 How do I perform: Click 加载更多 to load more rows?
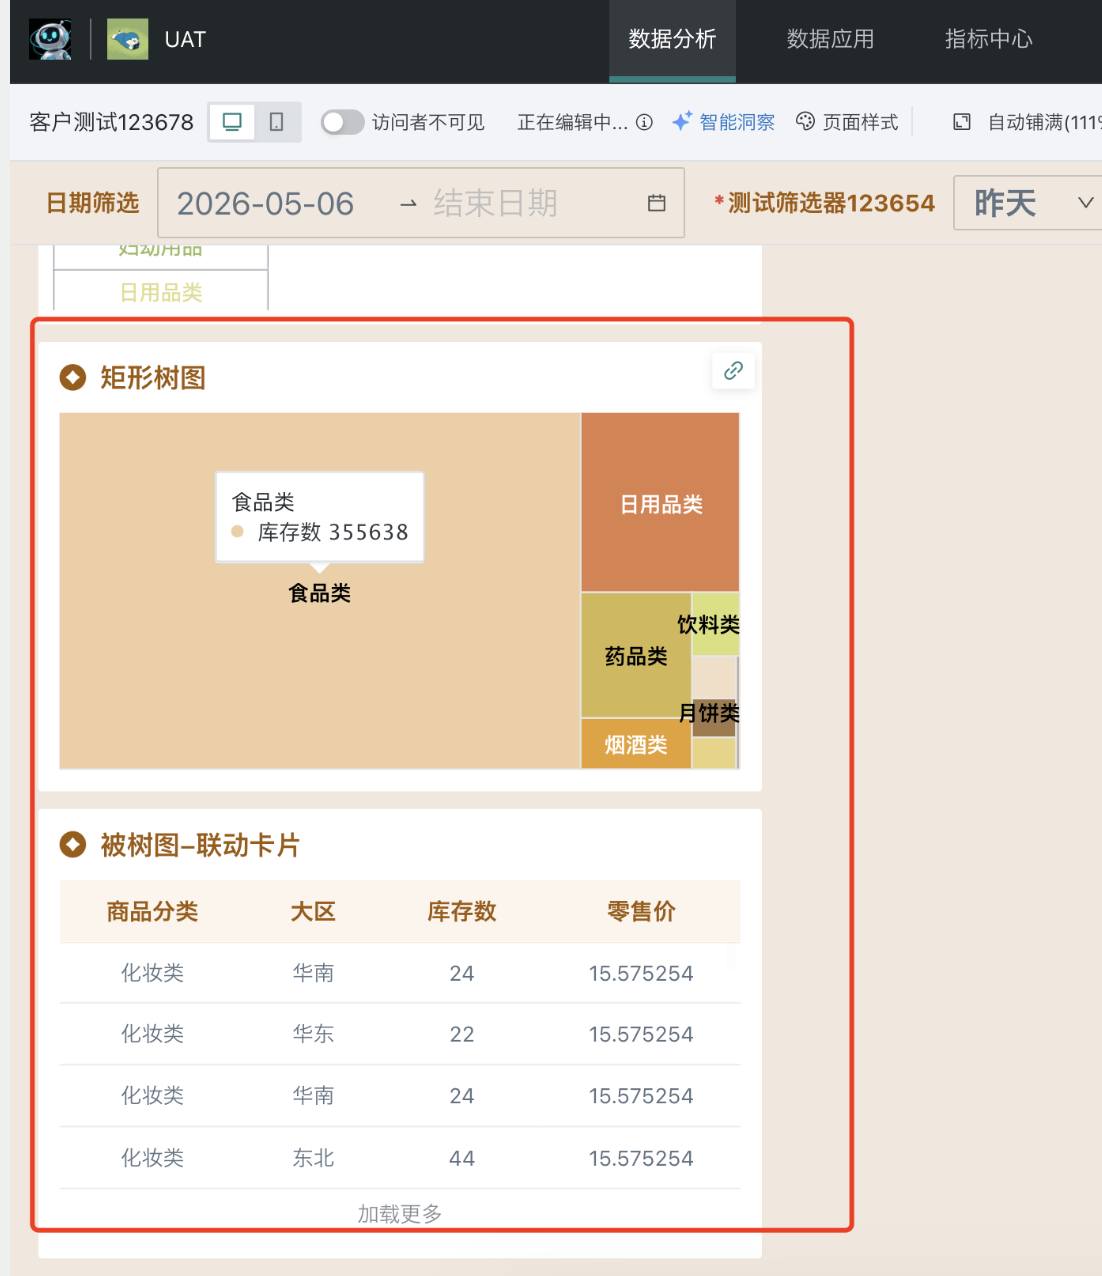coord(400,1213)
